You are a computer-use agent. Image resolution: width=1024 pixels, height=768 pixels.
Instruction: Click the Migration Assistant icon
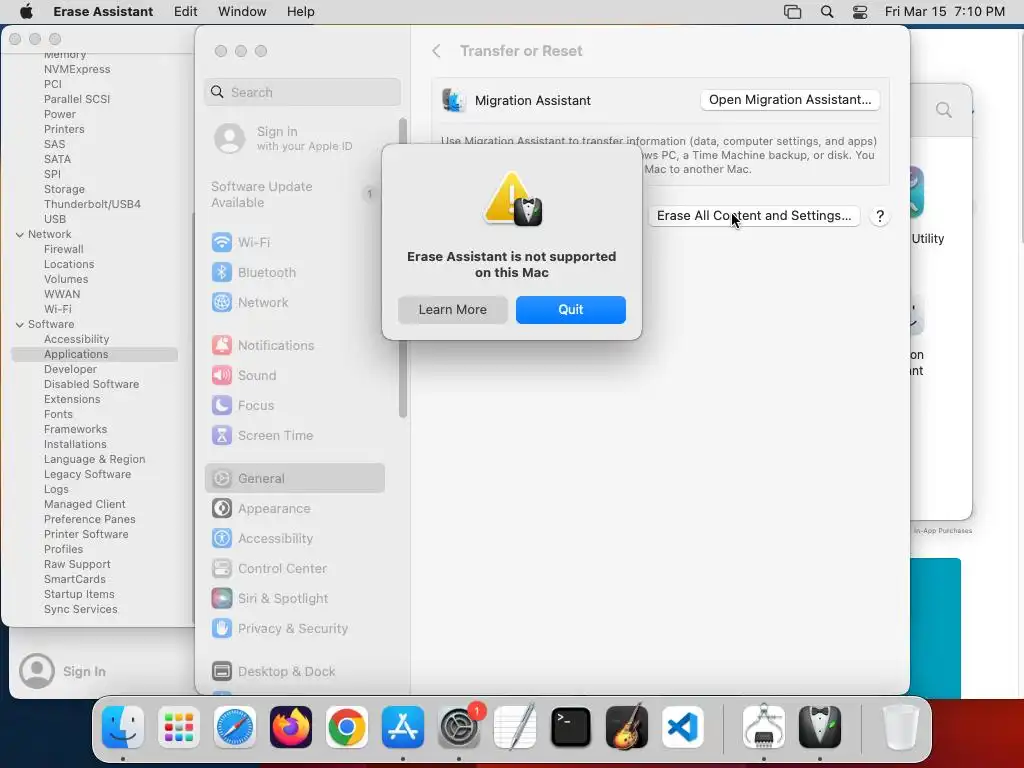(454, 101)
